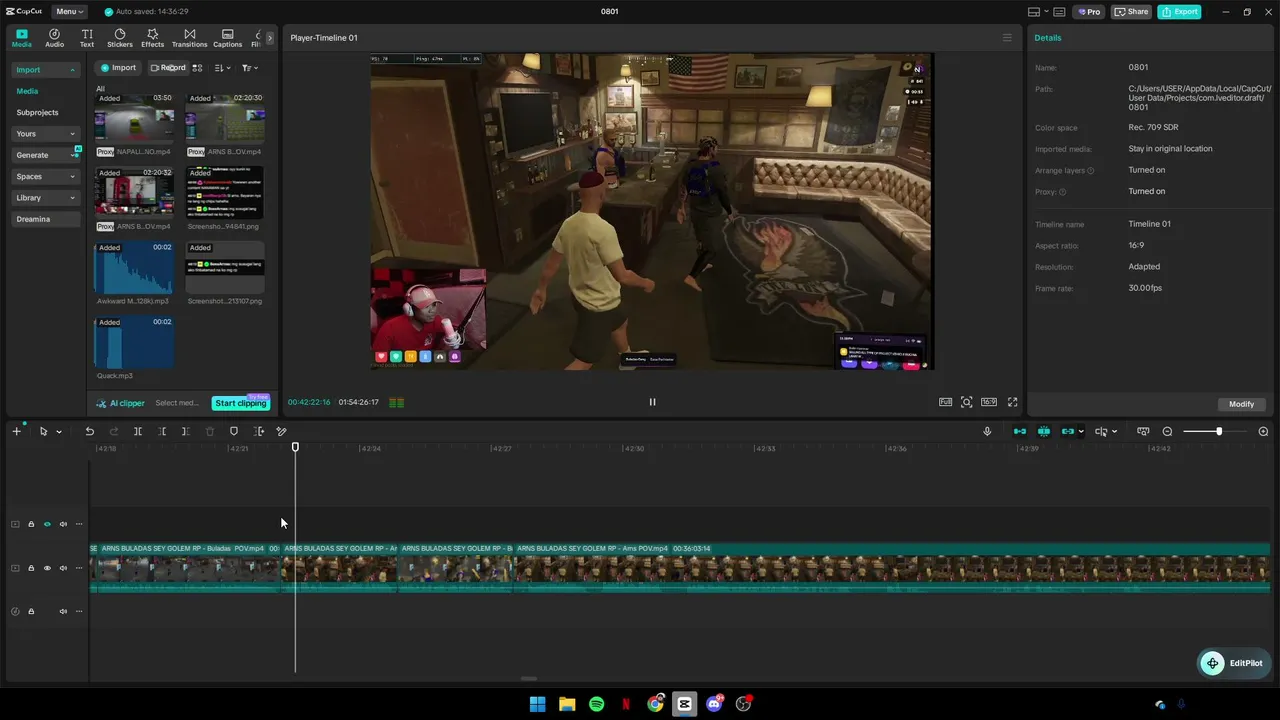Zoom out the timeline with minus icon

coord(1167,431)
